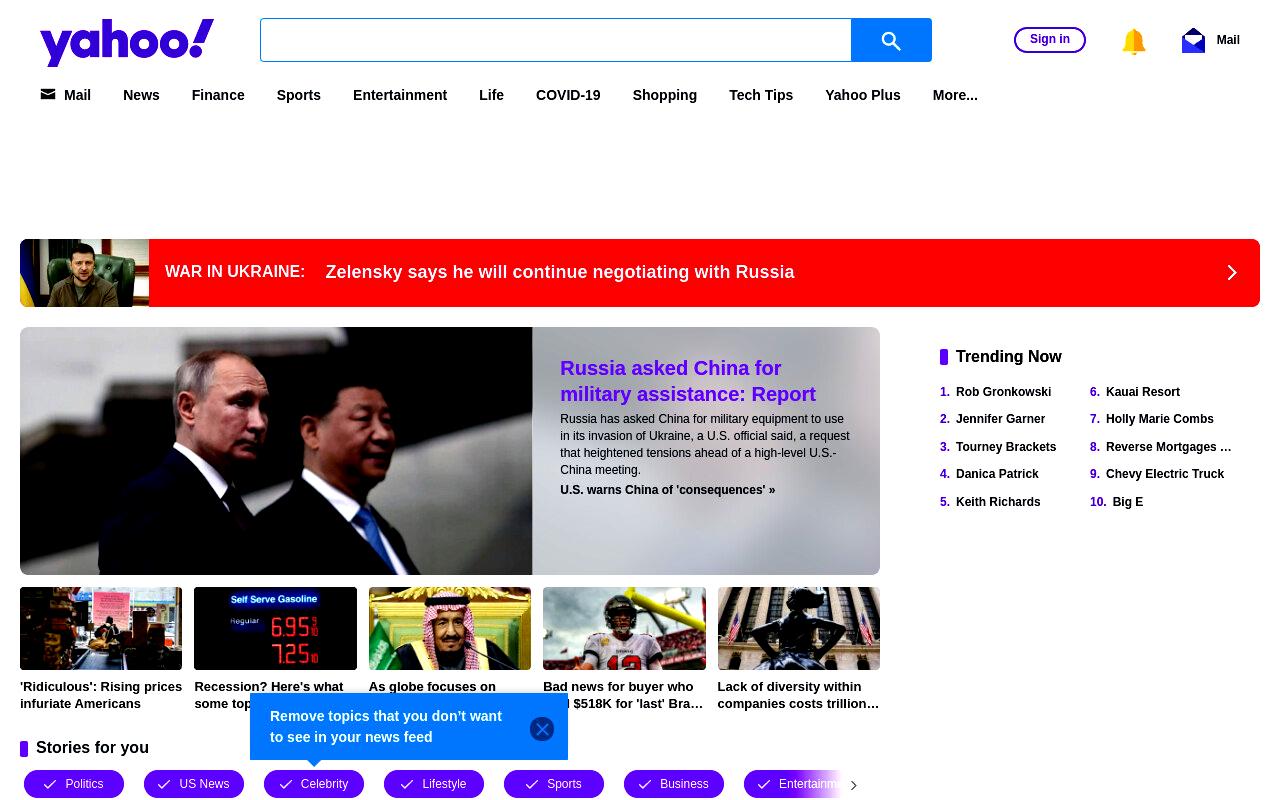Open Russia asked China headline link
The image size is (1280, 800).
point(688,381)
